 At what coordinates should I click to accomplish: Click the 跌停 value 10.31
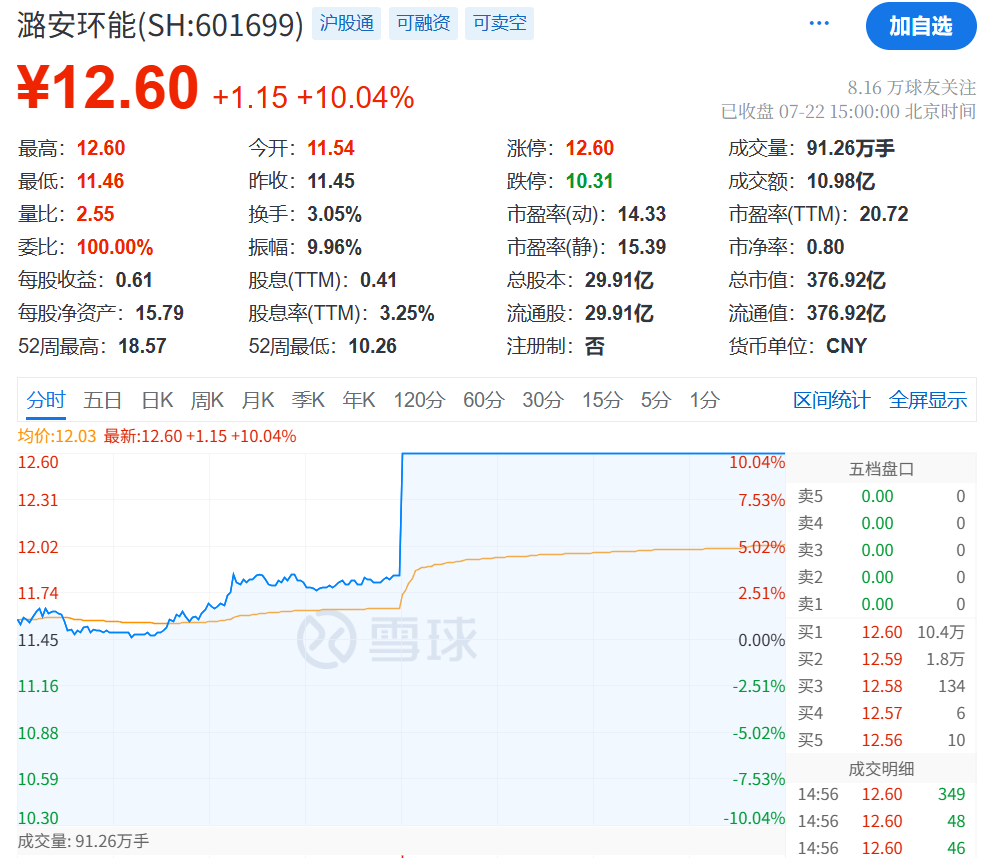[590, 181]
